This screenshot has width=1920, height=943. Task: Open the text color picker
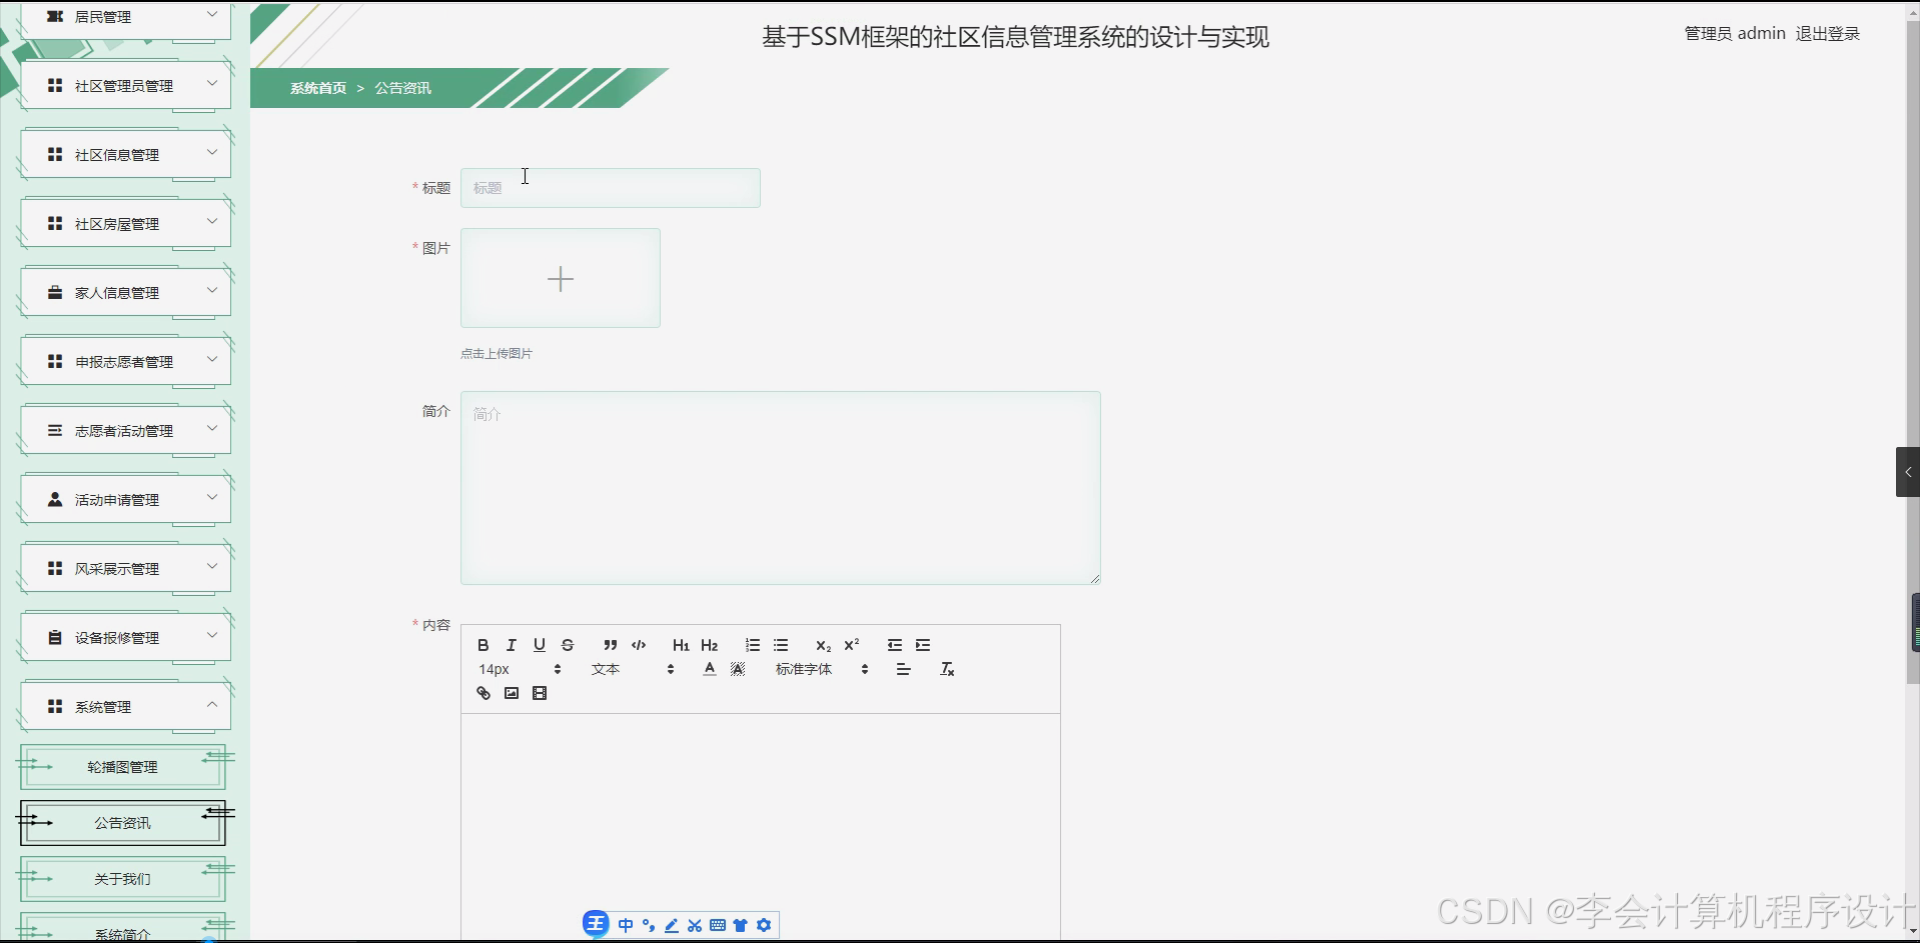point(709,669)
